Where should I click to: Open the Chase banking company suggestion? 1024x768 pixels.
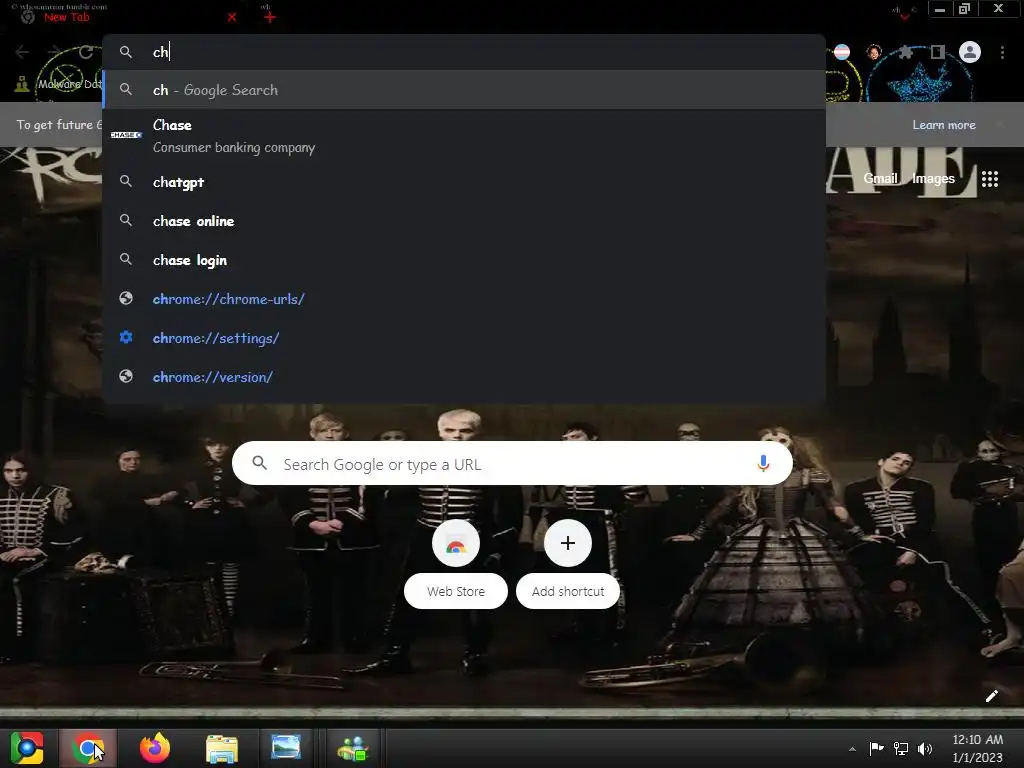click(464, 136)
